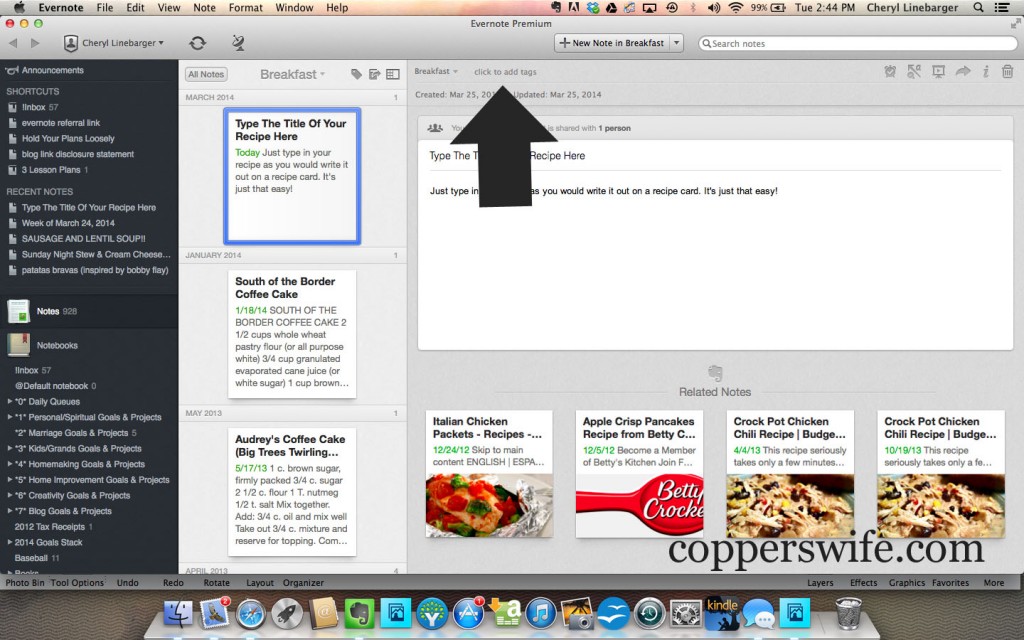Screen dimensions: 1024x640
Task: Click Organizer in photo editor bar behind Evernote
Action: (303, 583)
